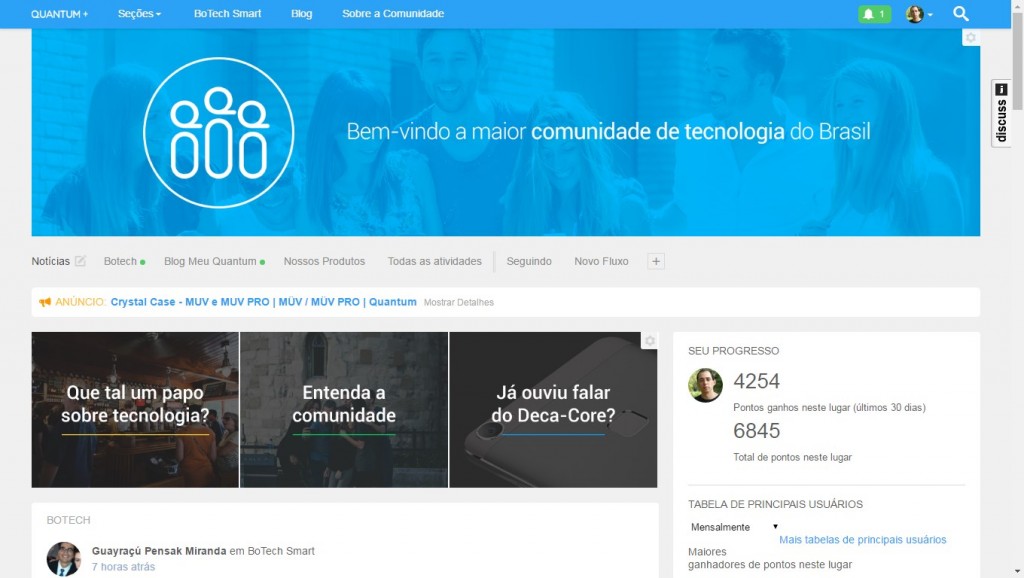Open the notifications bell badge
The height and width of the screenshot is (578, 1024).
click(874, 14)
